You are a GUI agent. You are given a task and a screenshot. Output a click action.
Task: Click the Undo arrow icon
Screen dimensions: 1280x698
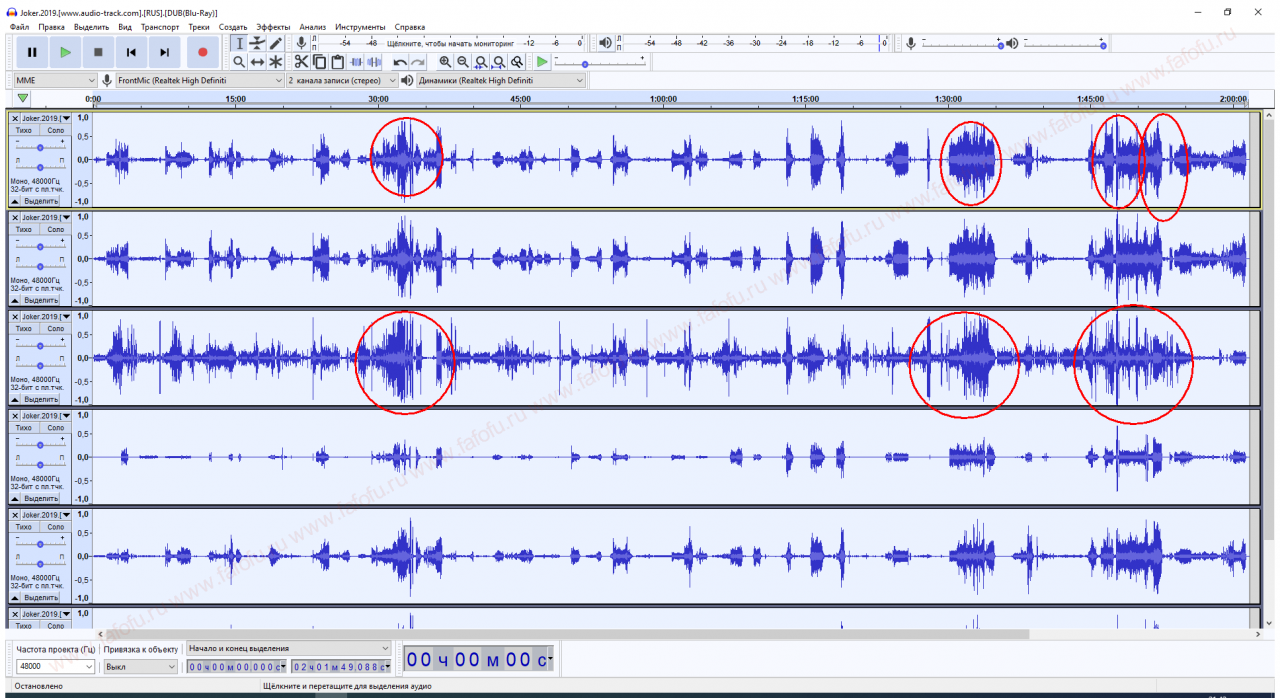[400, 62]
